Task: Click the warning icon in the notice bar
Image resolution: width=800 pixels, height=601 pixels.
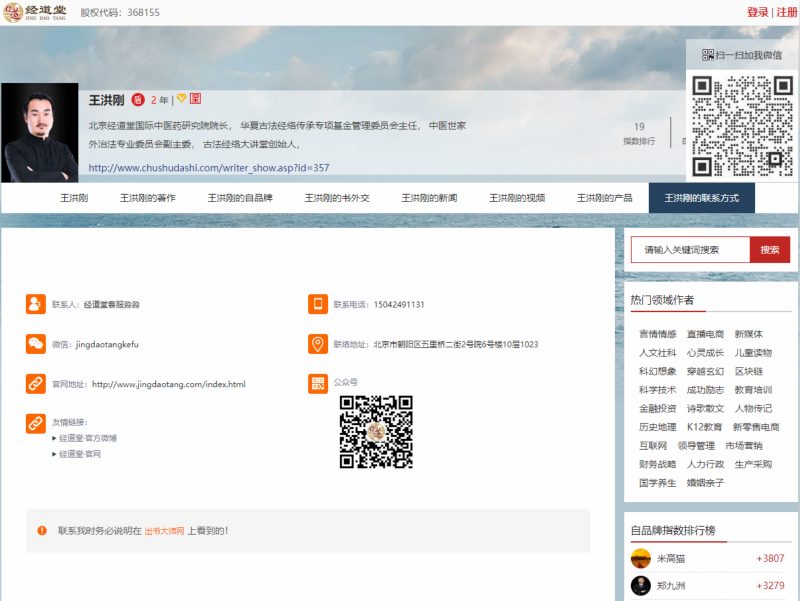Action: coord(42,530)
